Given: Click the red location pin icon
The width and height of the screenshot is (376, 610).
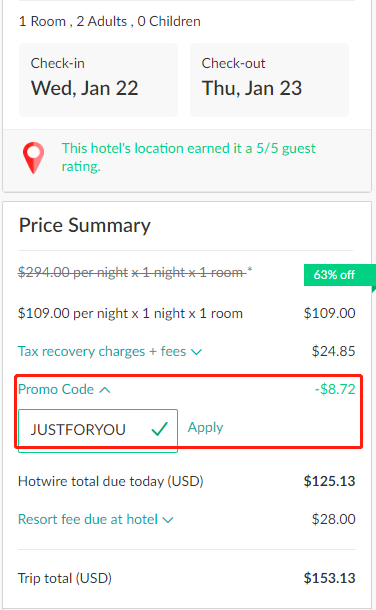Looking at the screenshot, I should point(33,158).
